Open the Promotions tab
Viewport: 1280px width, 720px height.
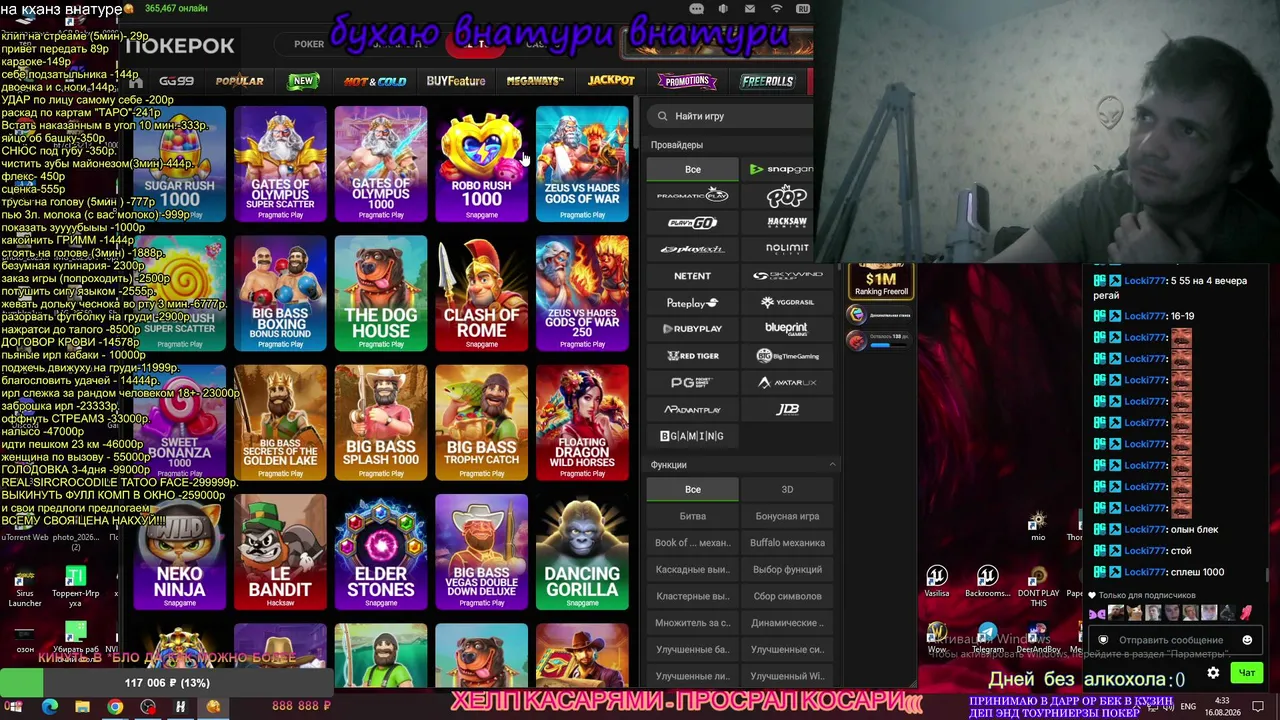tap(687, 81)
